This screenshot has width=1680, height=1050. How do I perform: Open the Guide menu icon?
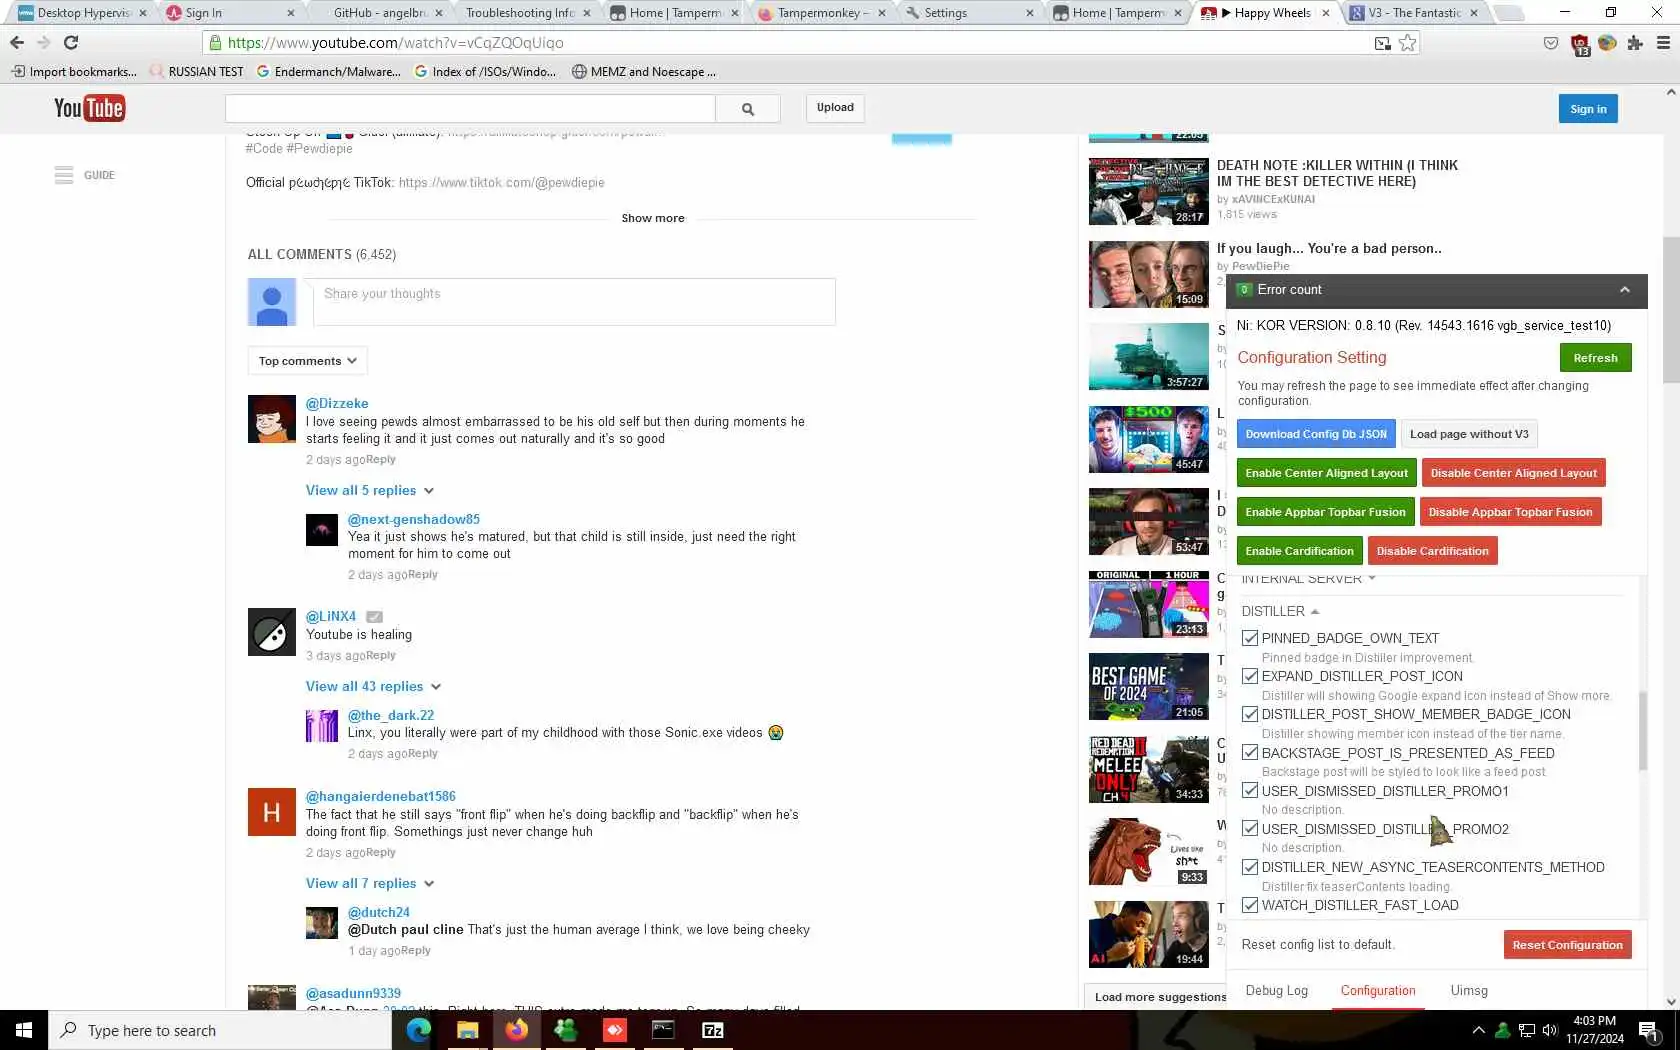tap(64, 175)
